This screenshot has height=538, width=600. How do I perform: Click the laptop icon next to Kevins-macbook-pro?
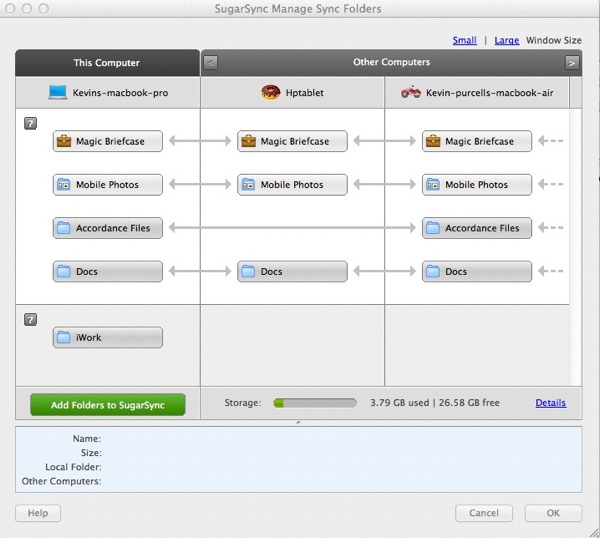58,92
